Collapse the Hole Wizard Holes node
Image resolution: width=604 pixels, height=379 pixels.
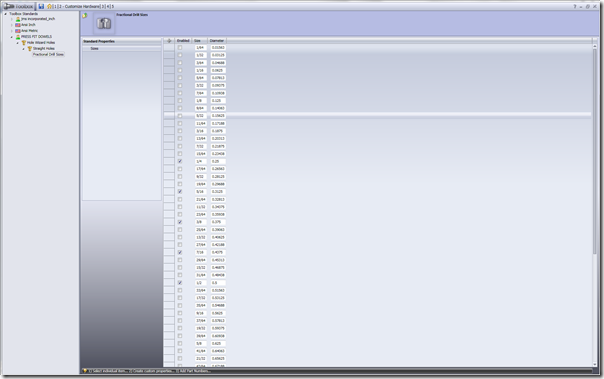pyautogui.click(x=18, y=43)
